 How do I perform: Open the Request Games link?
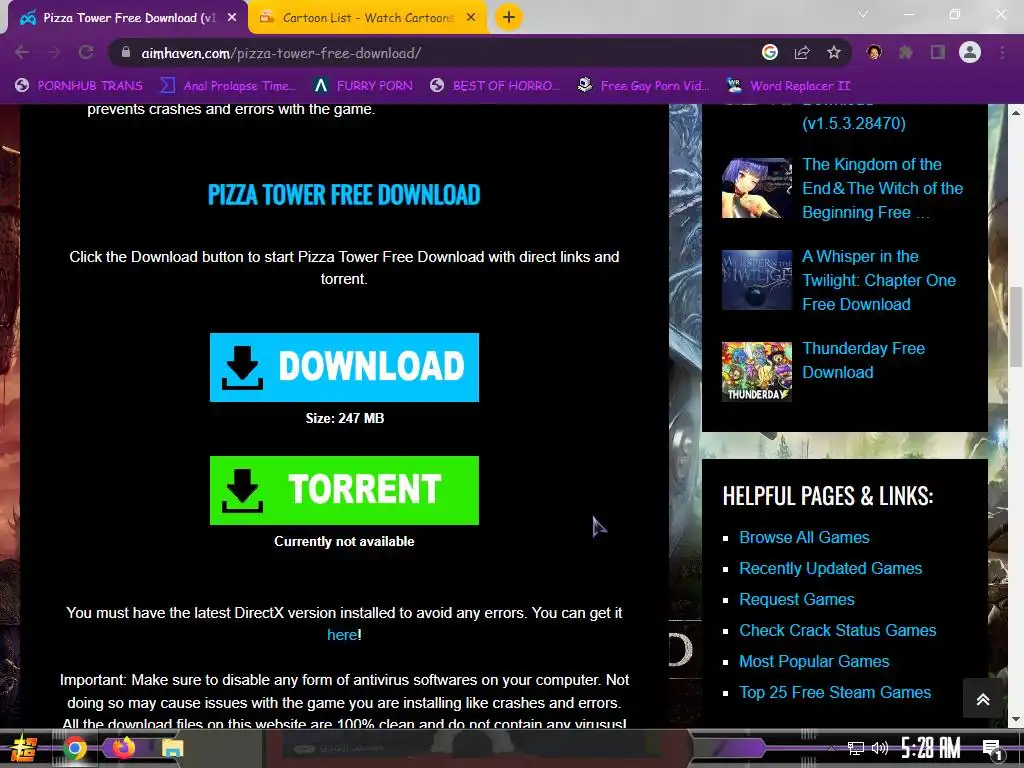coord(796,600)
